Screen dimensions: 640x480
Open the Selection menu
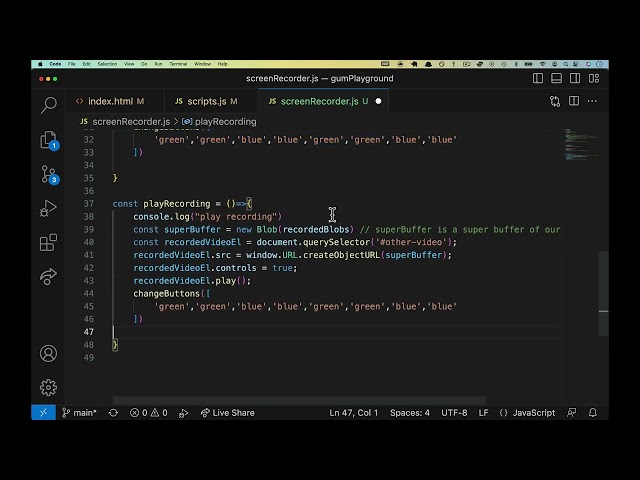[107, 64]
